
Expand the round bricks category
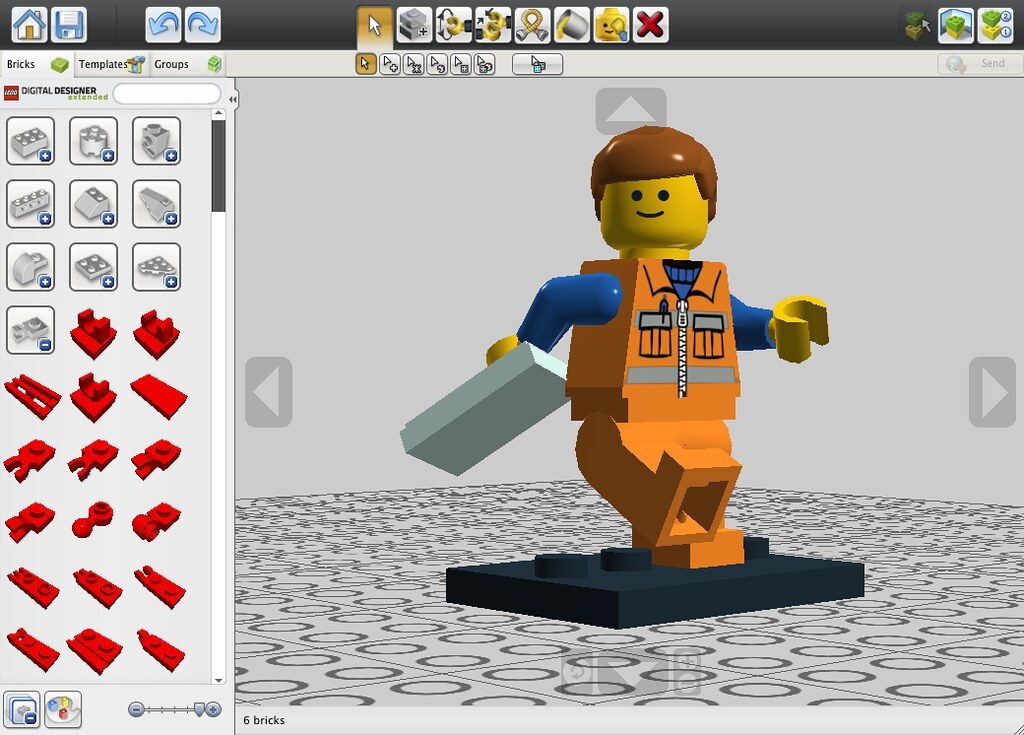pyautogui.click(x=93, y=140)
